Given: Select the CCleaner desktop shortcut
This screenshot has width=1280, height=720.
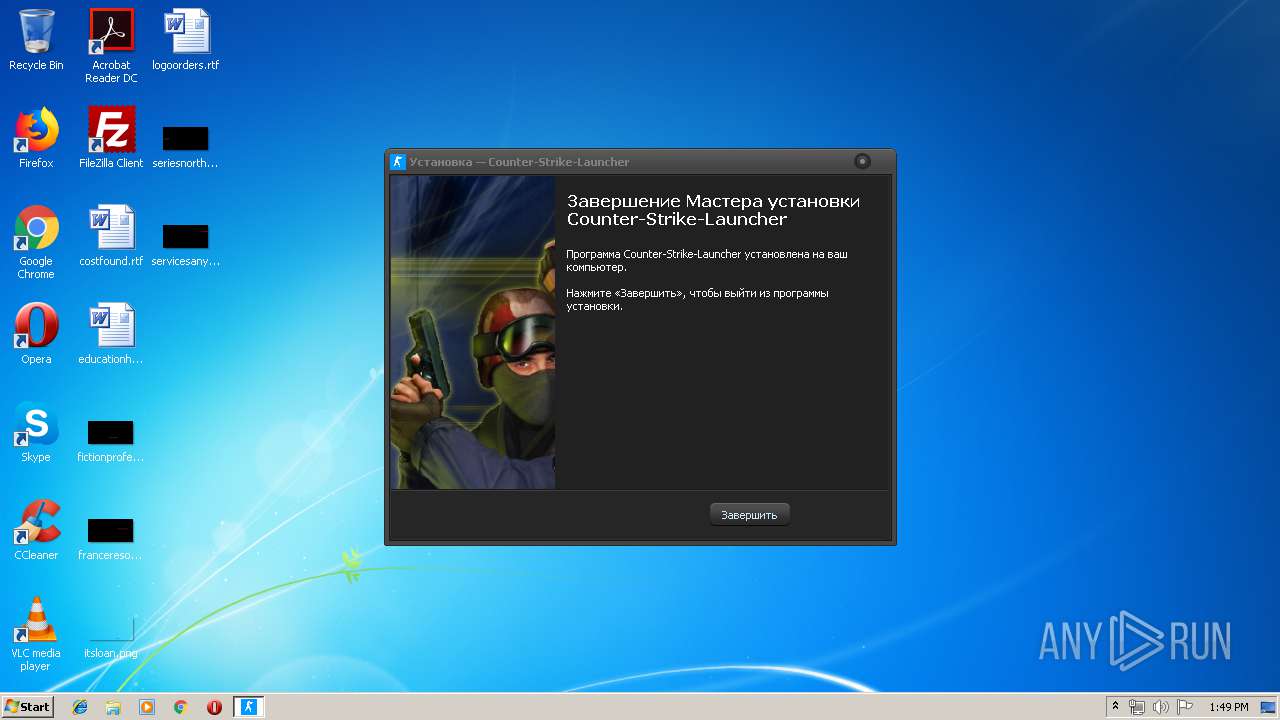Looking at the screenshot, I should click(36, 530).
